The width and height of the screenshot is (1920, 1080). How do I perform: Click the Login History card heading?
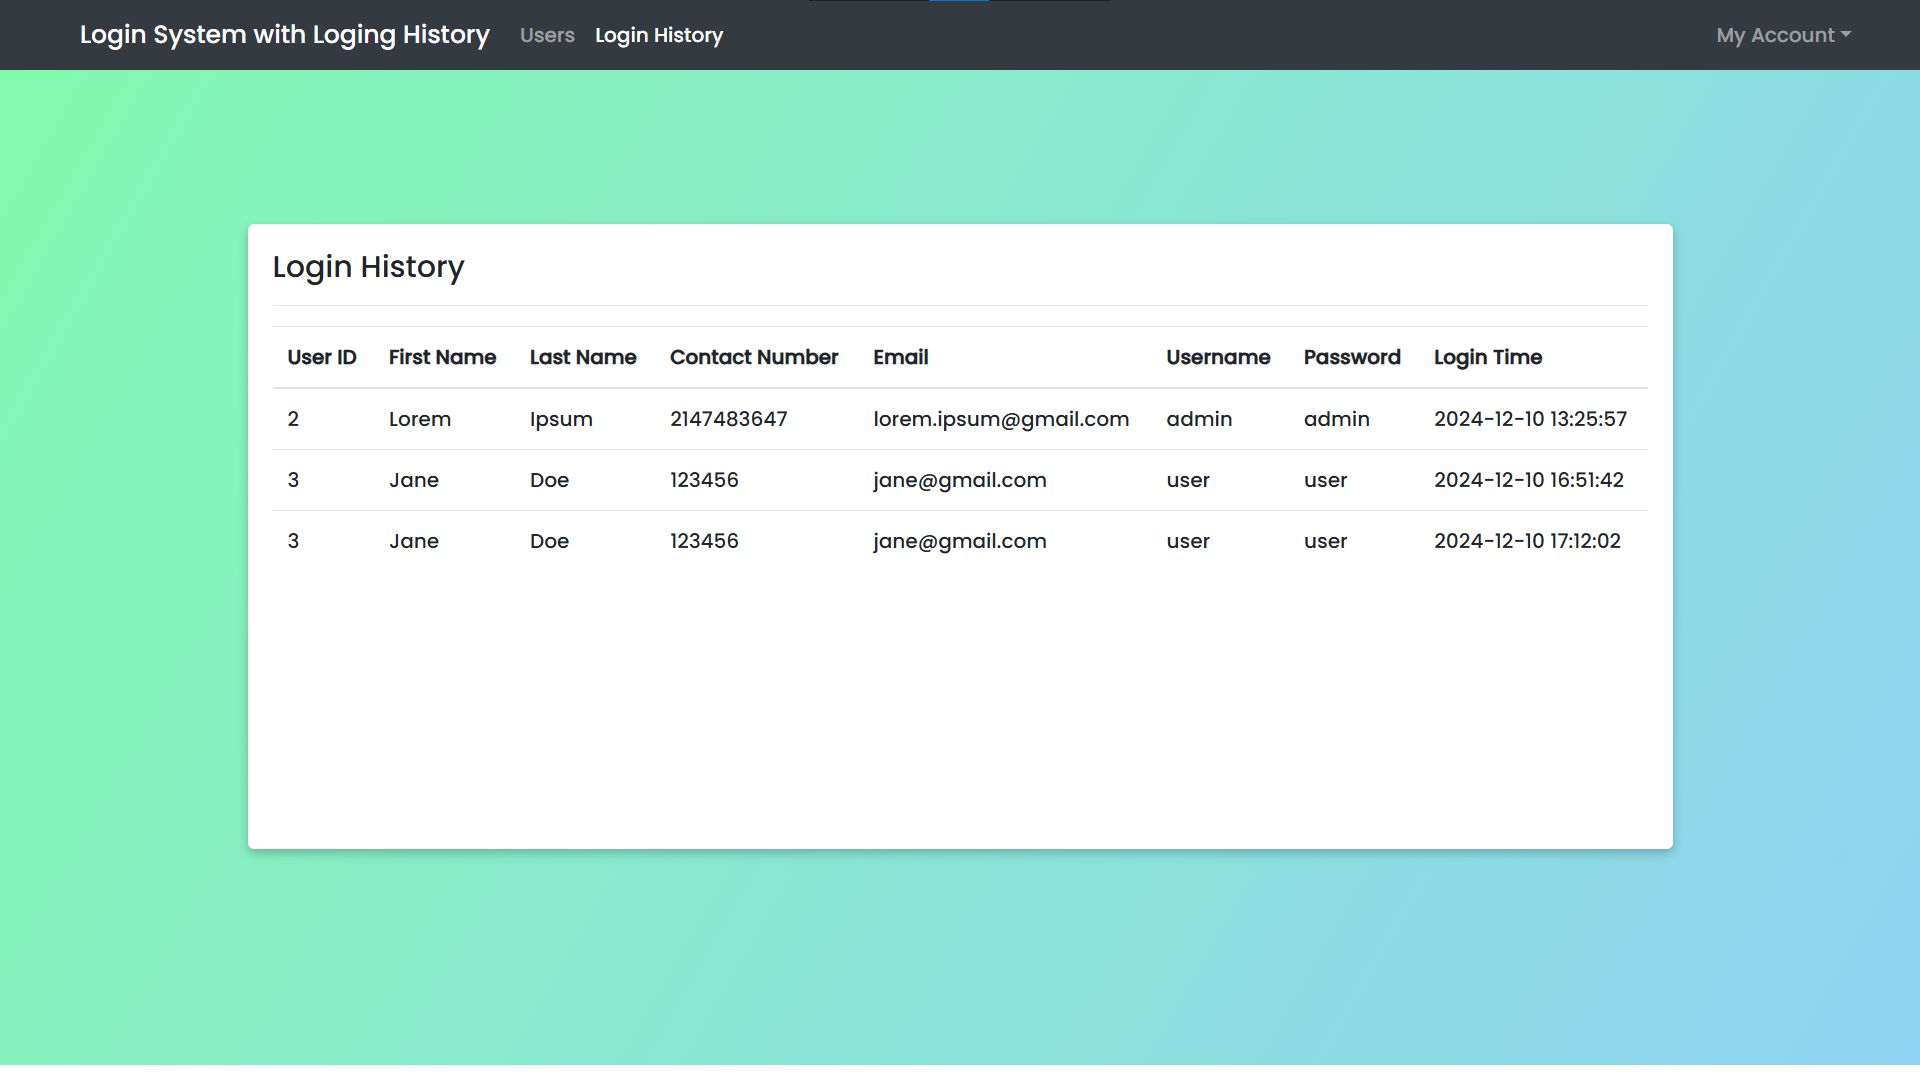point(368,267)
